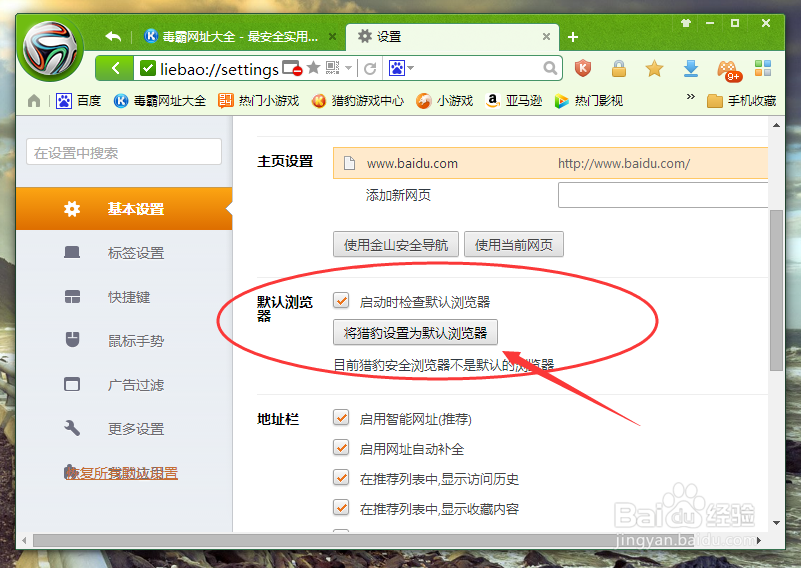Screen dimensions: 801x568
Task: Open the 猎豹游戏中心 bookmark
Action: pyautogui.click(x=358, y=101)
